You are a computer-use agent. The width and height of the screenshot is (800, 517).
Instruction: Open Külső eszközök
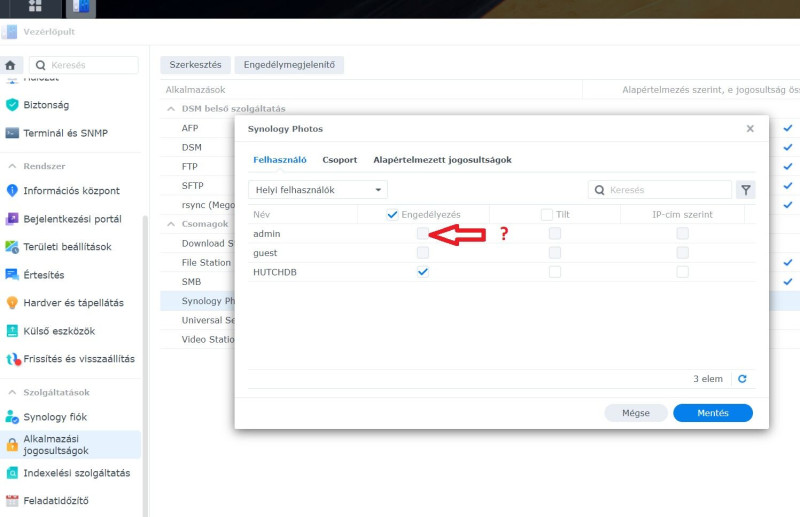point(50,331)
